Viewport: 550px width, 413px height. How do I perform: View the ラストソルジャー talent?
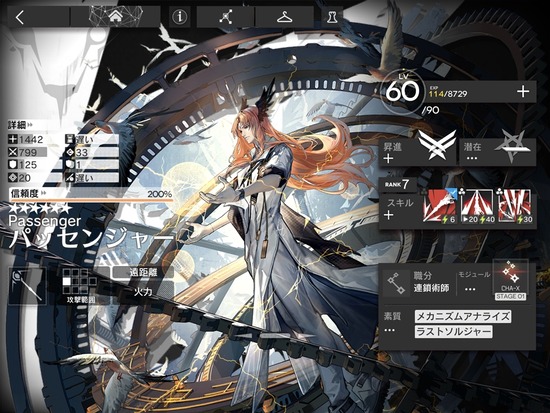[453, 332]
